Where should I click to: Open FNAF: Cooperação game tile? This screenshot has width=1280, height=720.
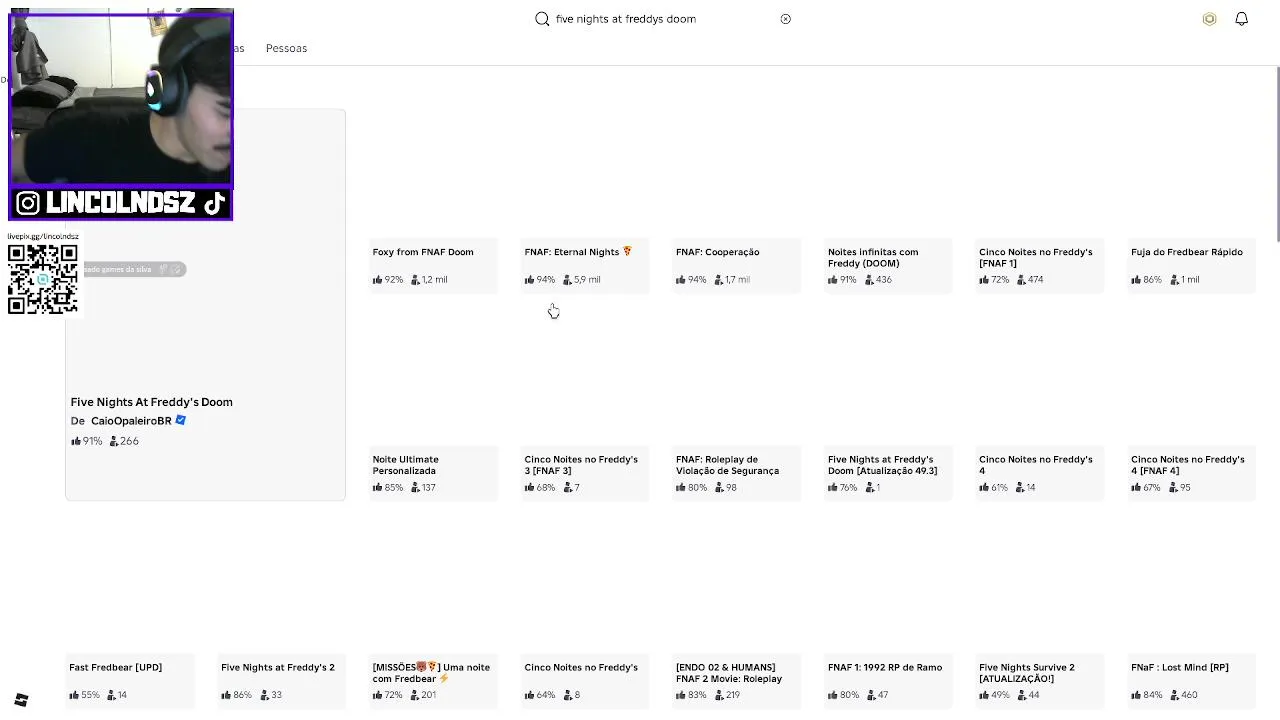click(x=717, y=252)
